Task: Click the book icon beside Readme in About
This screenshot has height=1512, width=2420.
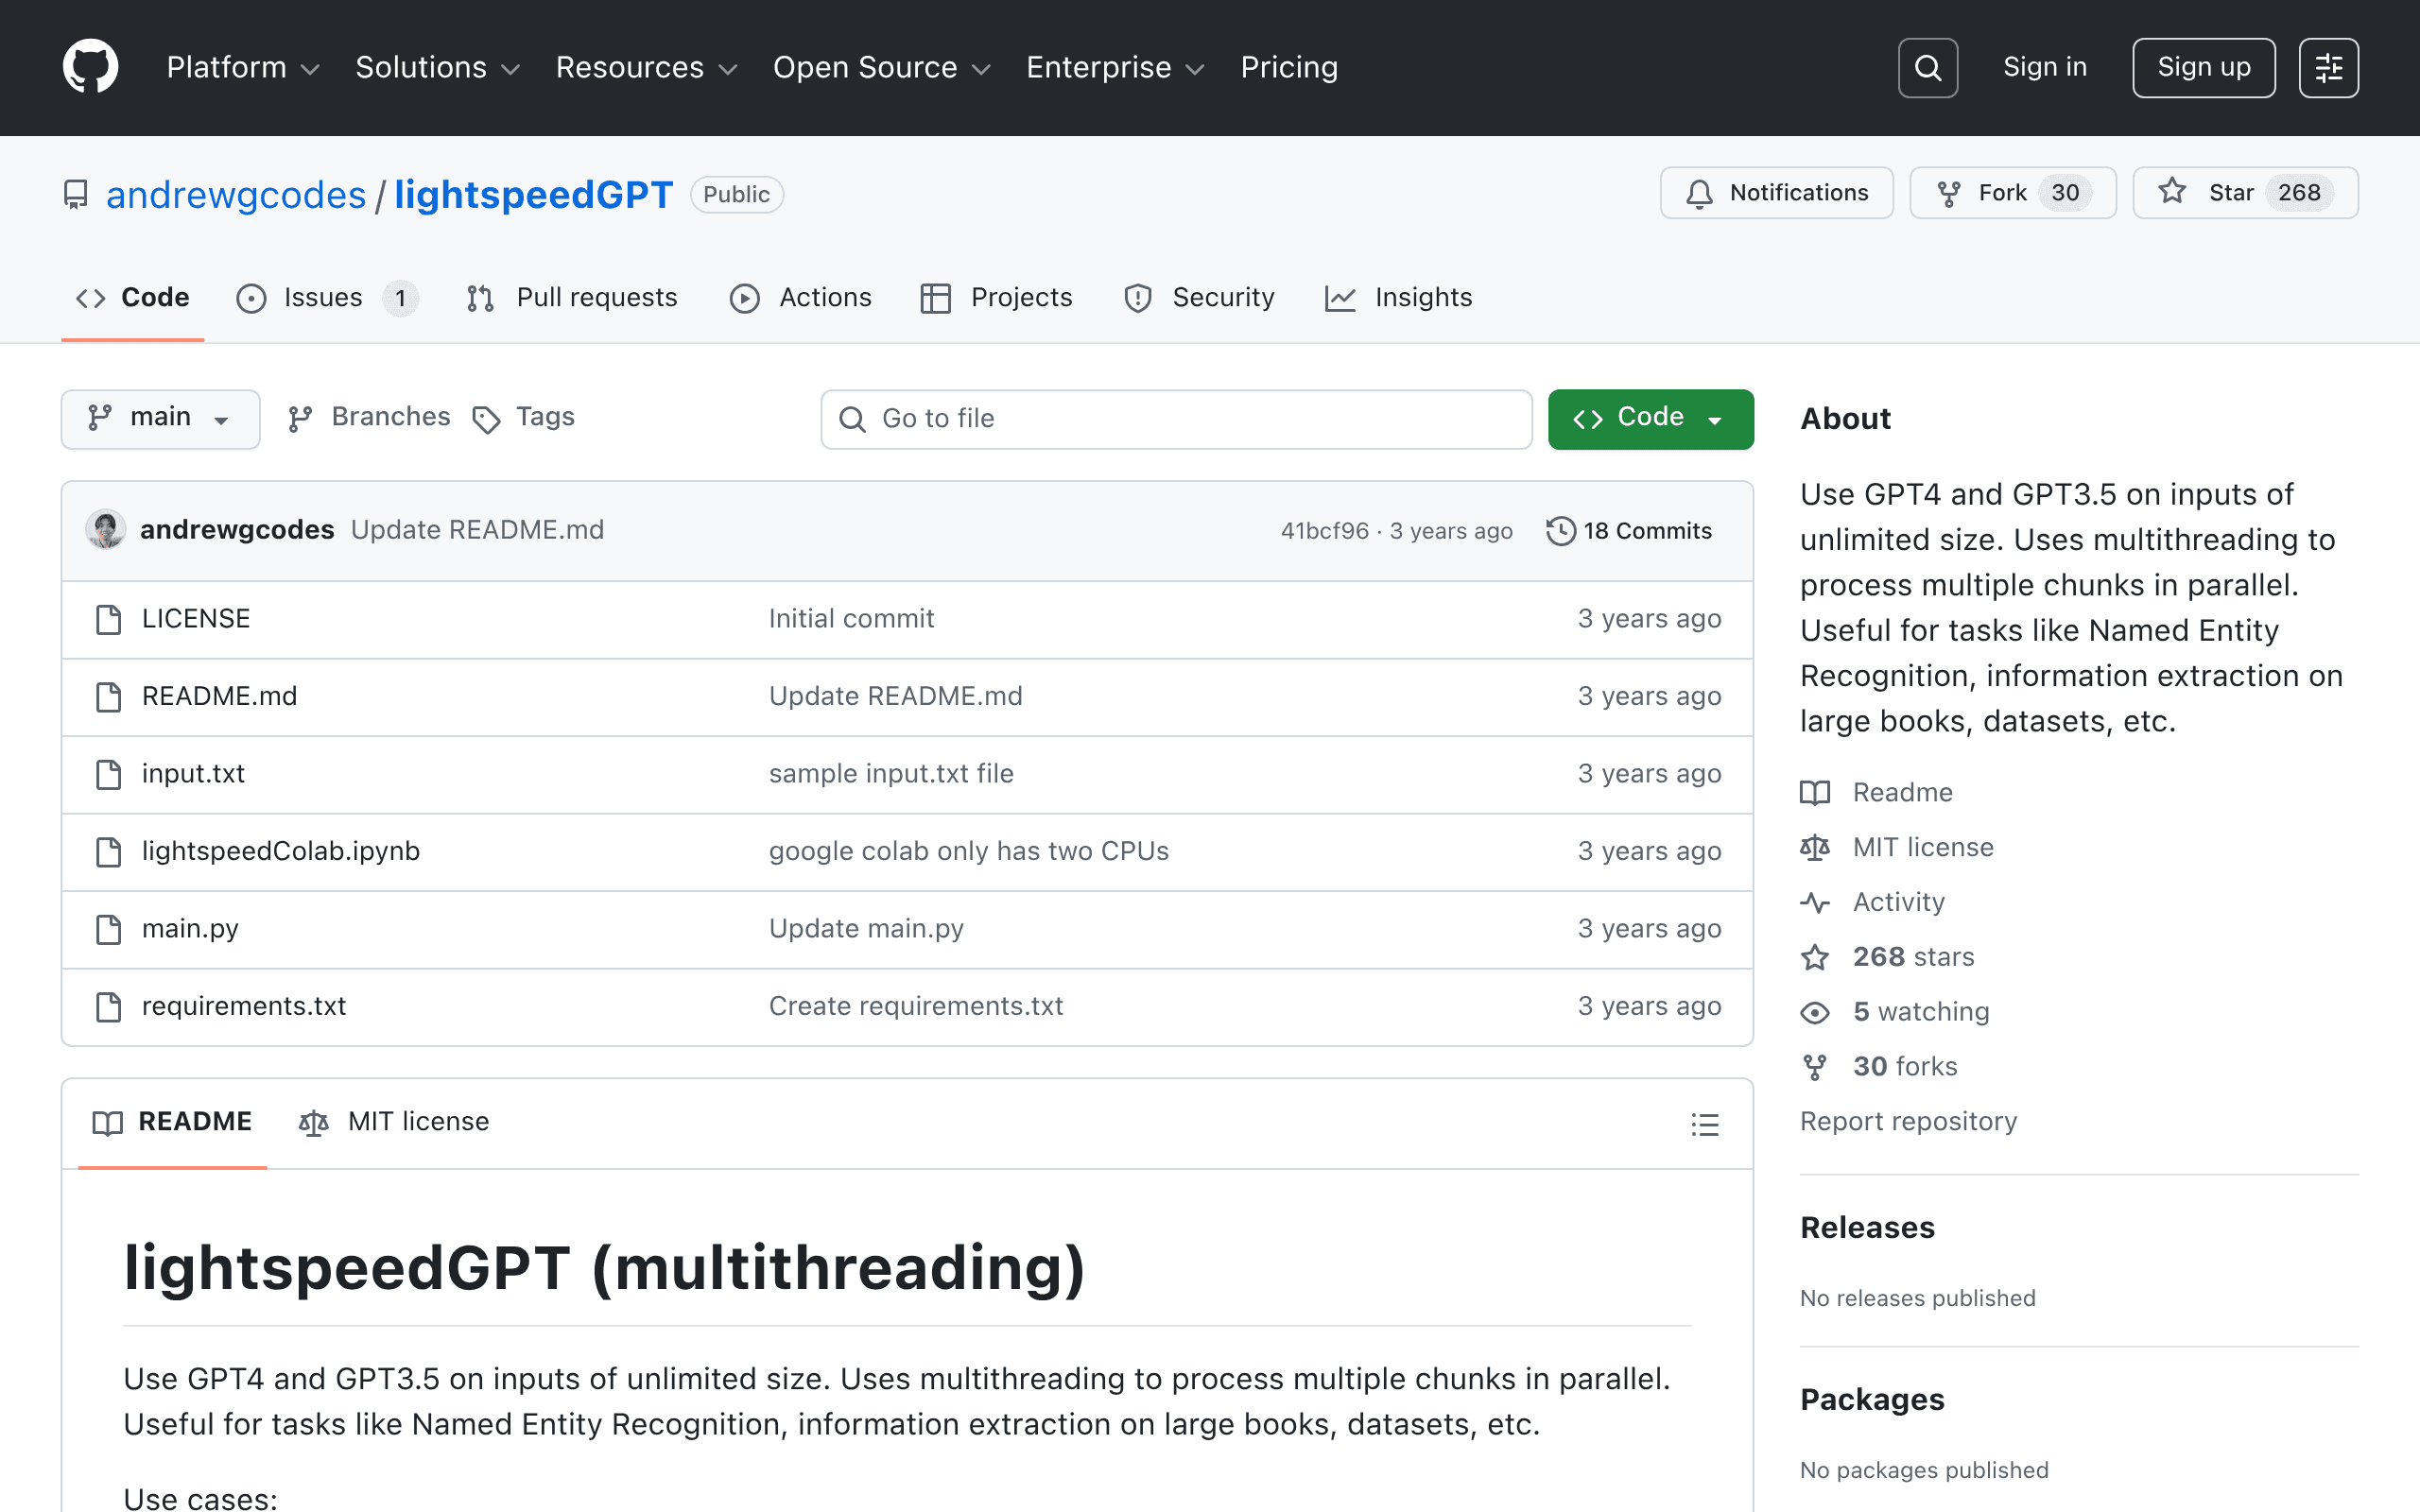Action: pos(1815,793)
